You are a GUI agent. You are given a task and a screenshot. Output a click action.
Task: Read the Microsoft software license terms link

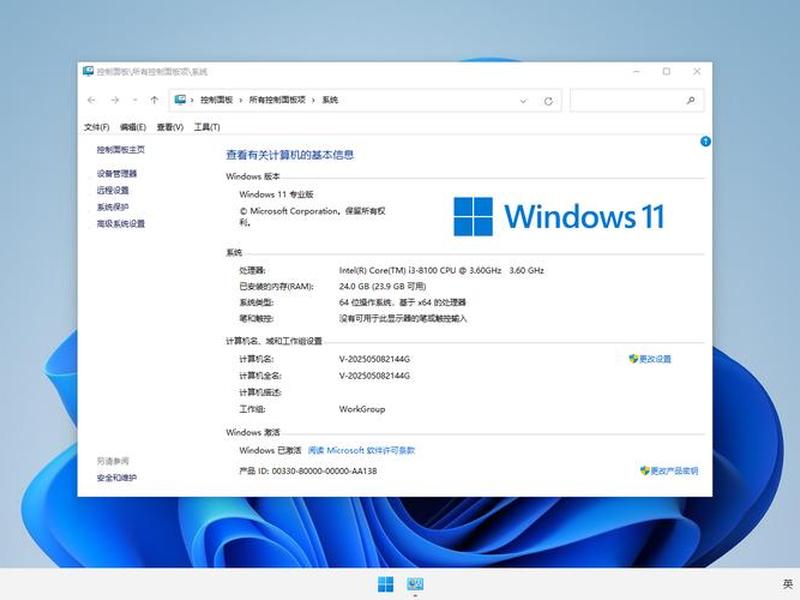361,451
